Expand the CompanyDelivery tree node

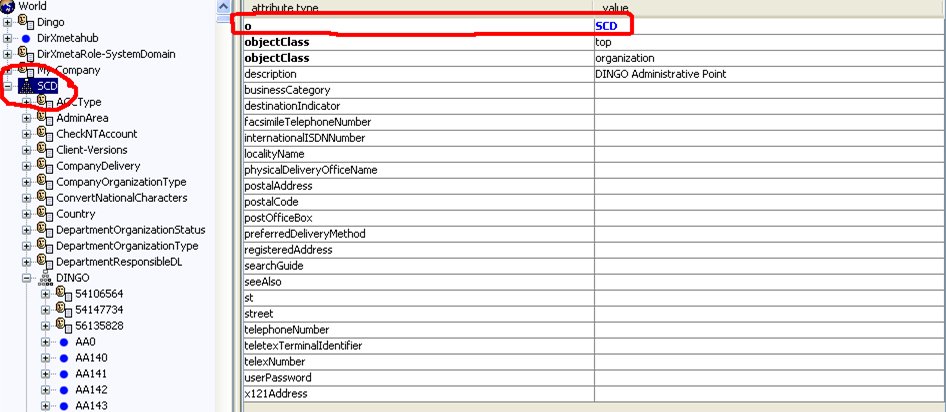tap(26, 166)
